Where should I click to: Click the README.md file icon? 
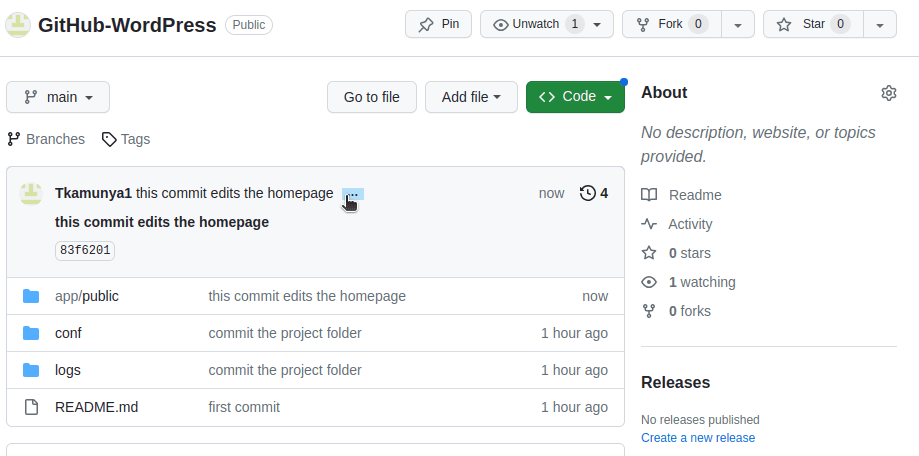tap(31, 407)
